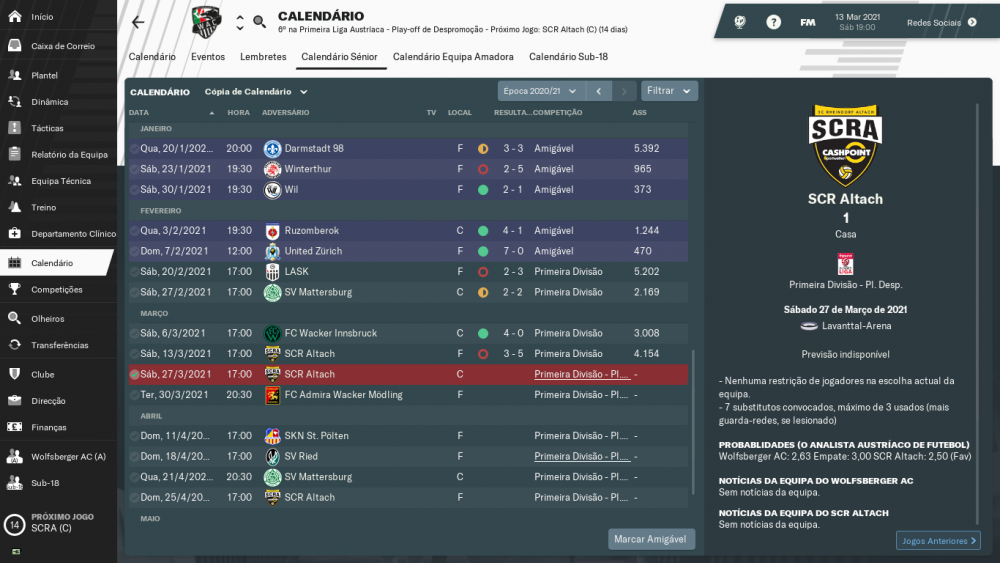Click the Jogos Anteriores button

[938, 541]
